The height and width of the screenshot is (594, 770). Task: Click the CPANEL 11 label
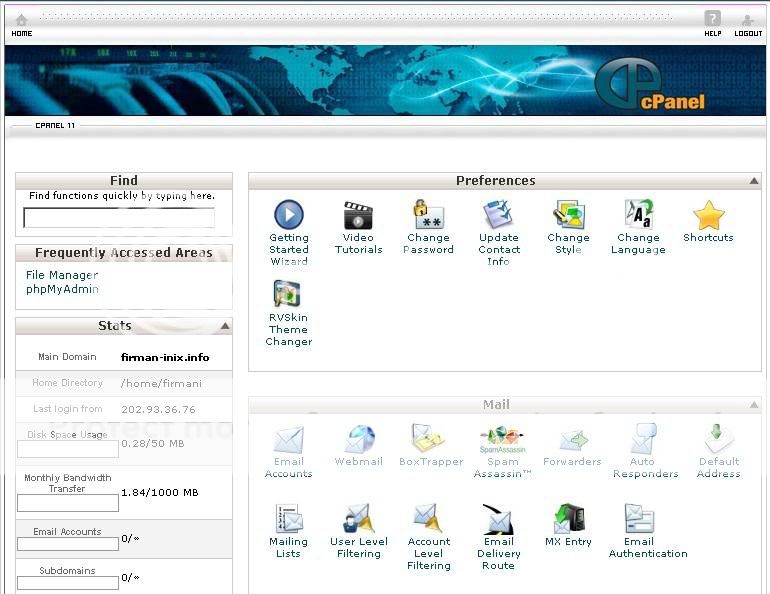(55, 126)
